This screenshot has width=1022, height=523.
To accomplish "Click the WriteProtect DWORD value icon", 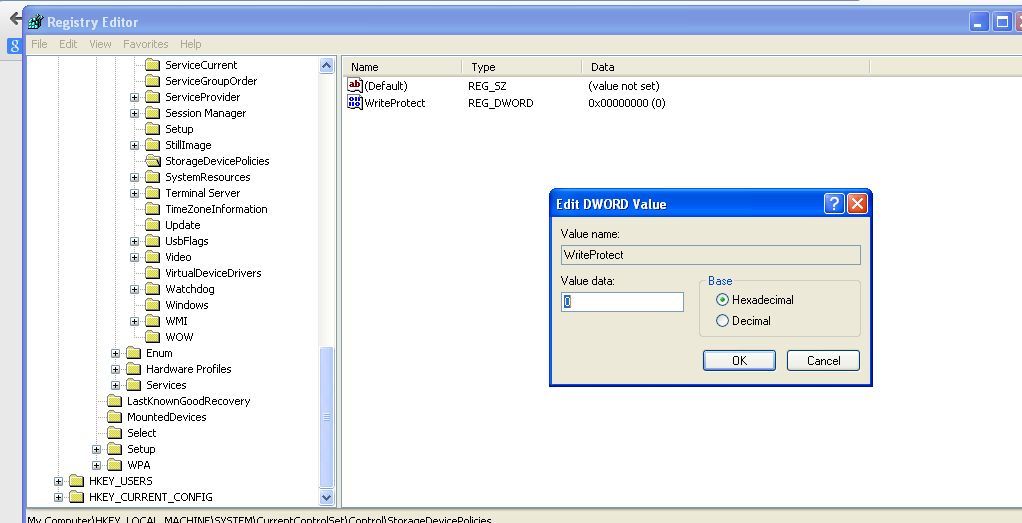I will click(355, 103).
